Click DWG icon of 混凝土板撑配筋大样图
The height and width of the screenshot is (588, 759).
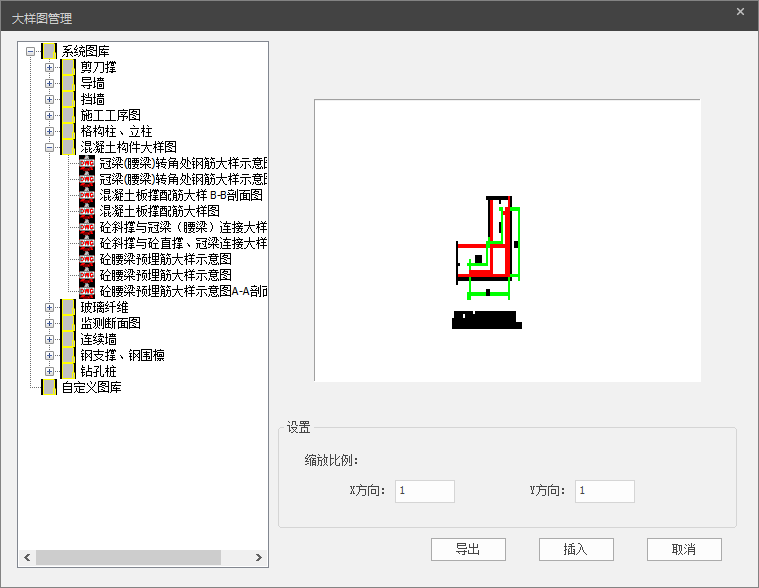[x=87, y=211]
